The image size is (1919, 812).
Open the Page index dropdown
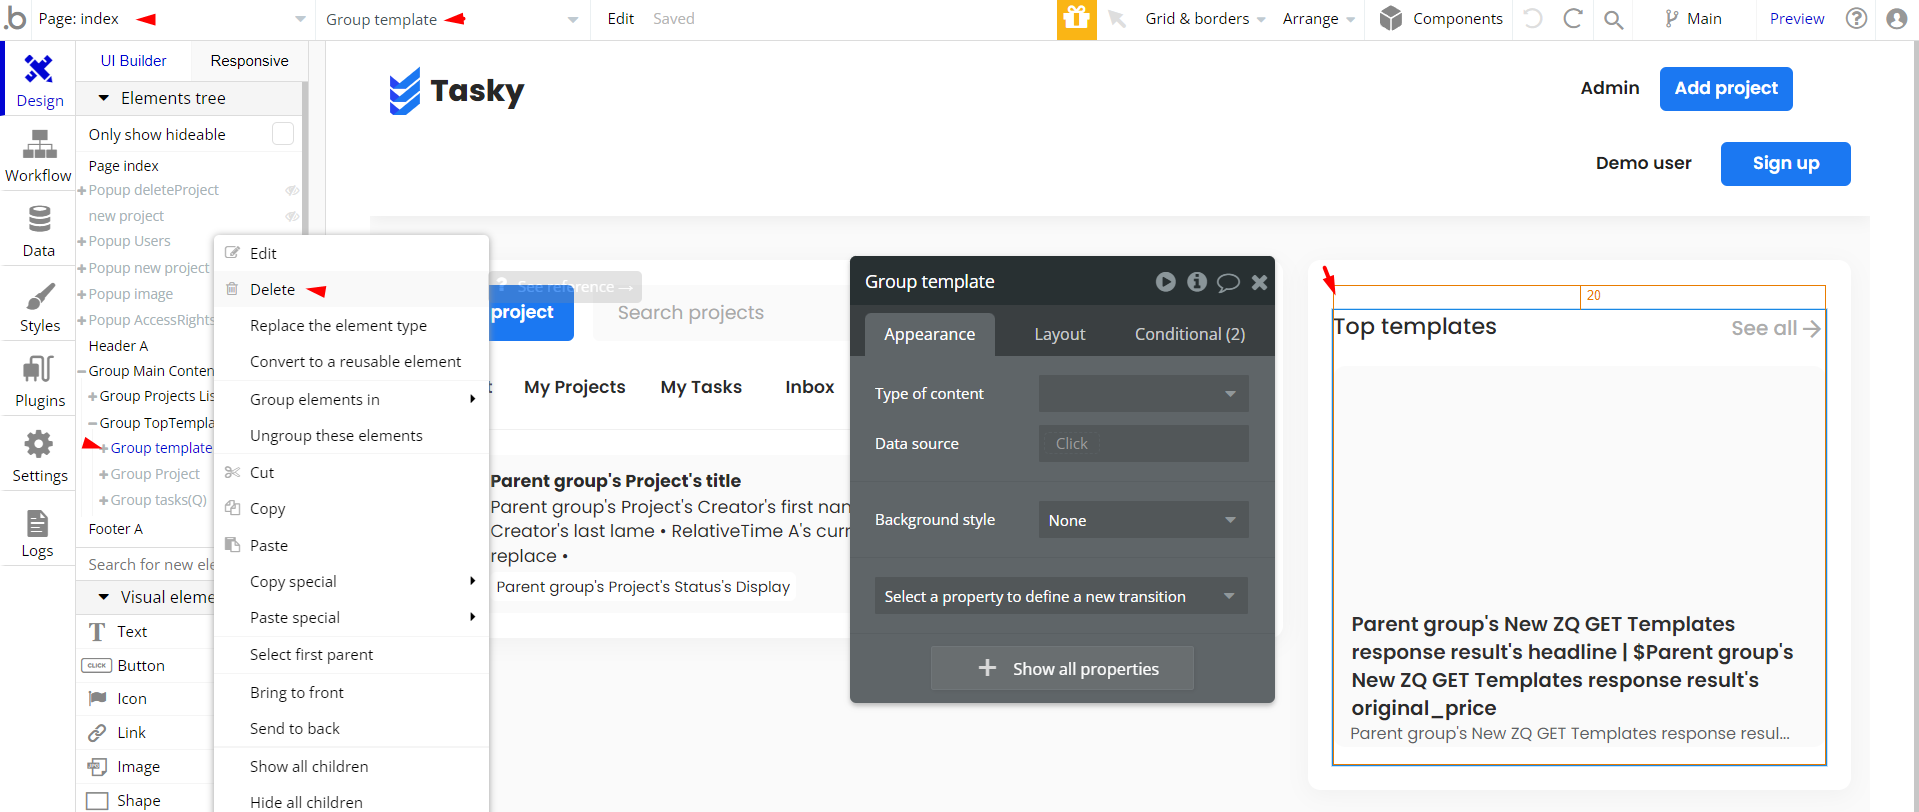[x=171, y=19]
